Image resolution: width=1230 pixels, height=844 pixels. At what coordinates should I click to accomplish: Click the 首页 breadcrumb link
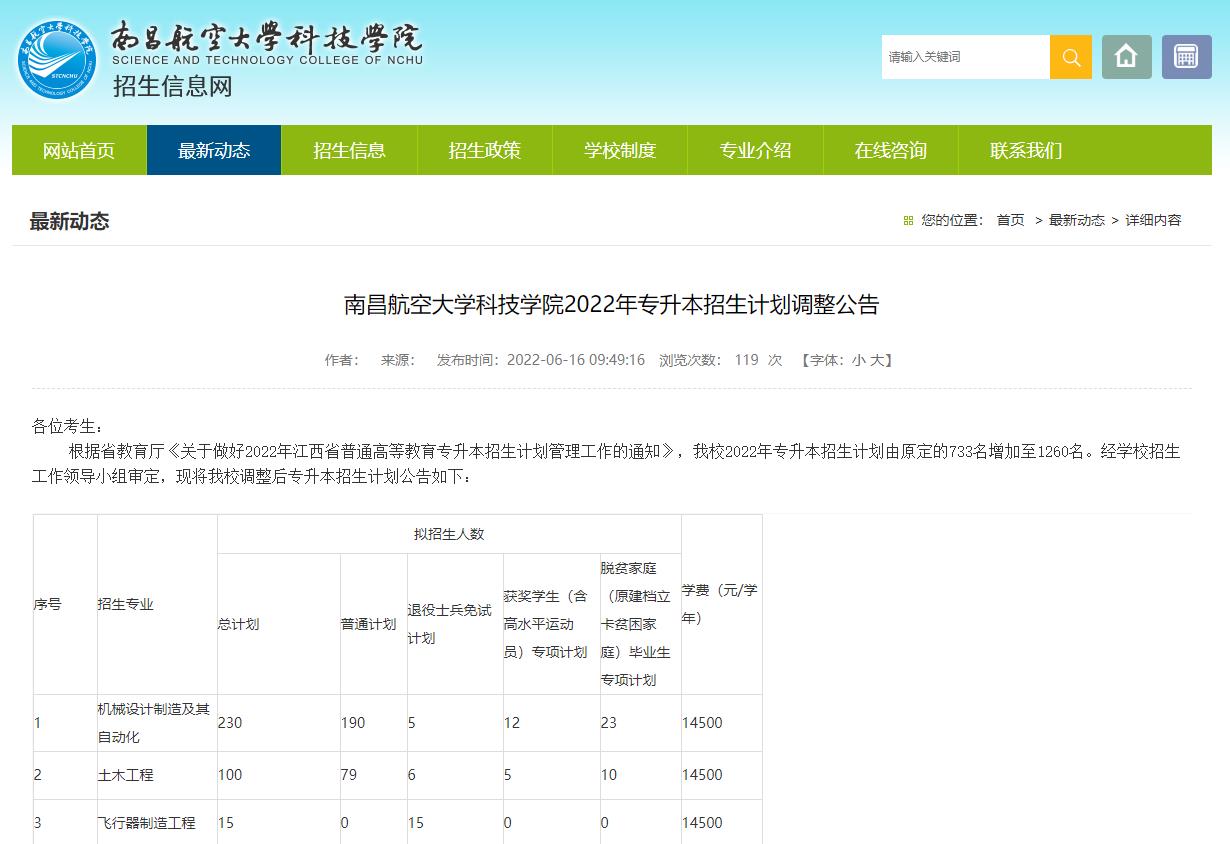coord(1010,220)
